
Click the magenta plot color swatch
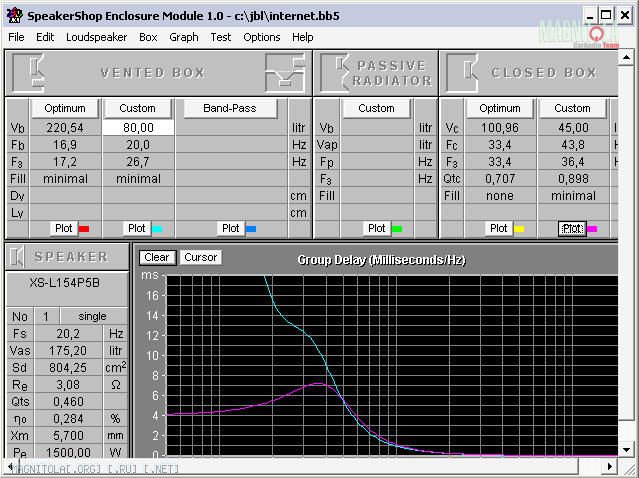click(x=592, y=229)
